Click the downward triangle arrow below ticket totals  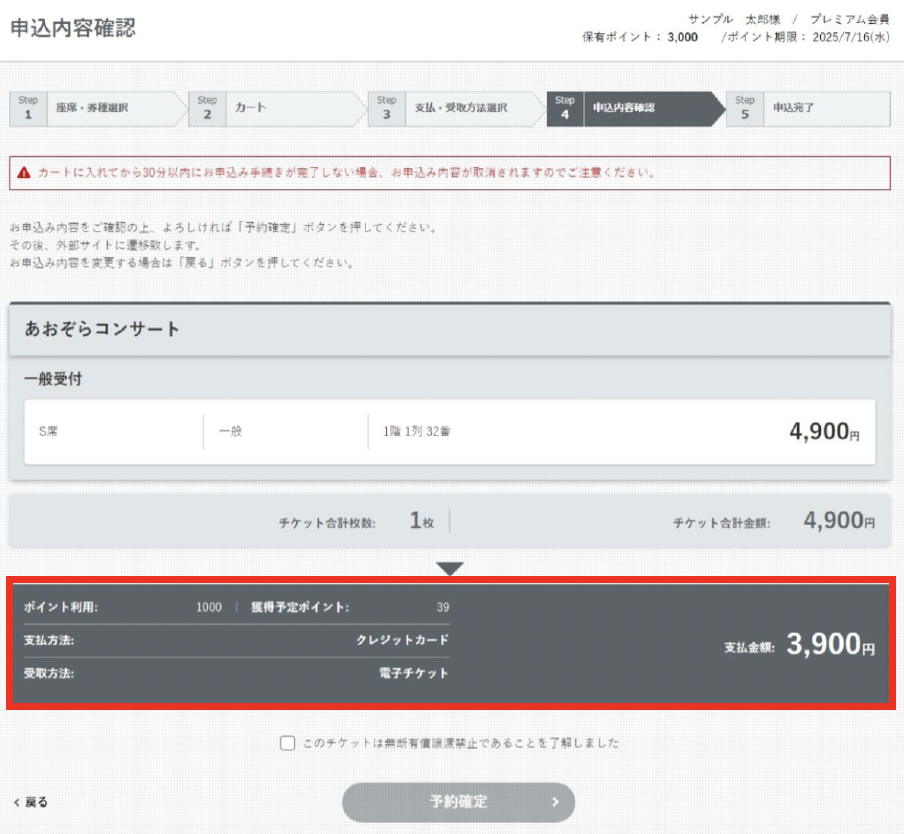(450, 568)
